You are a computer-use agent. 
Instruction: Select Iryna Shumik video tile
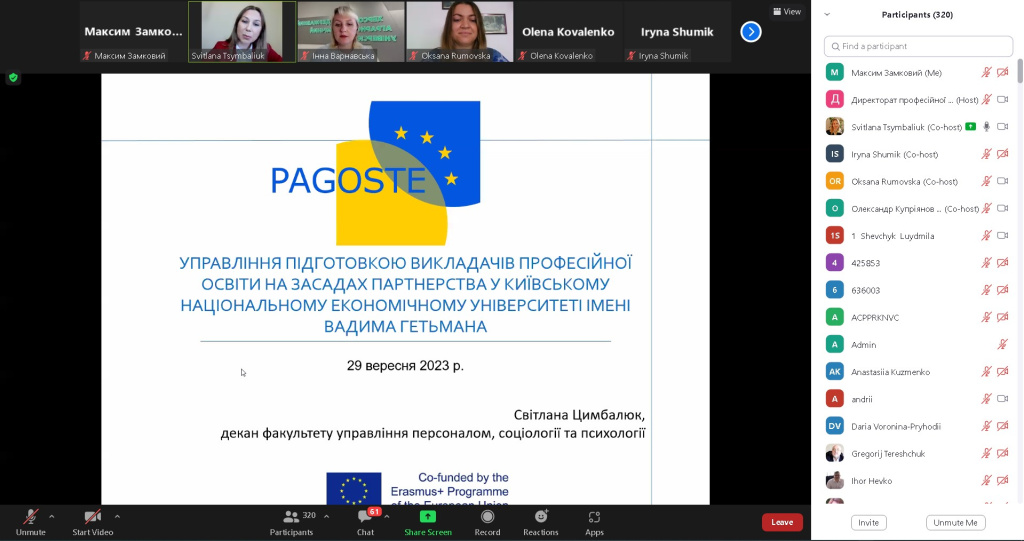[677, 31]
